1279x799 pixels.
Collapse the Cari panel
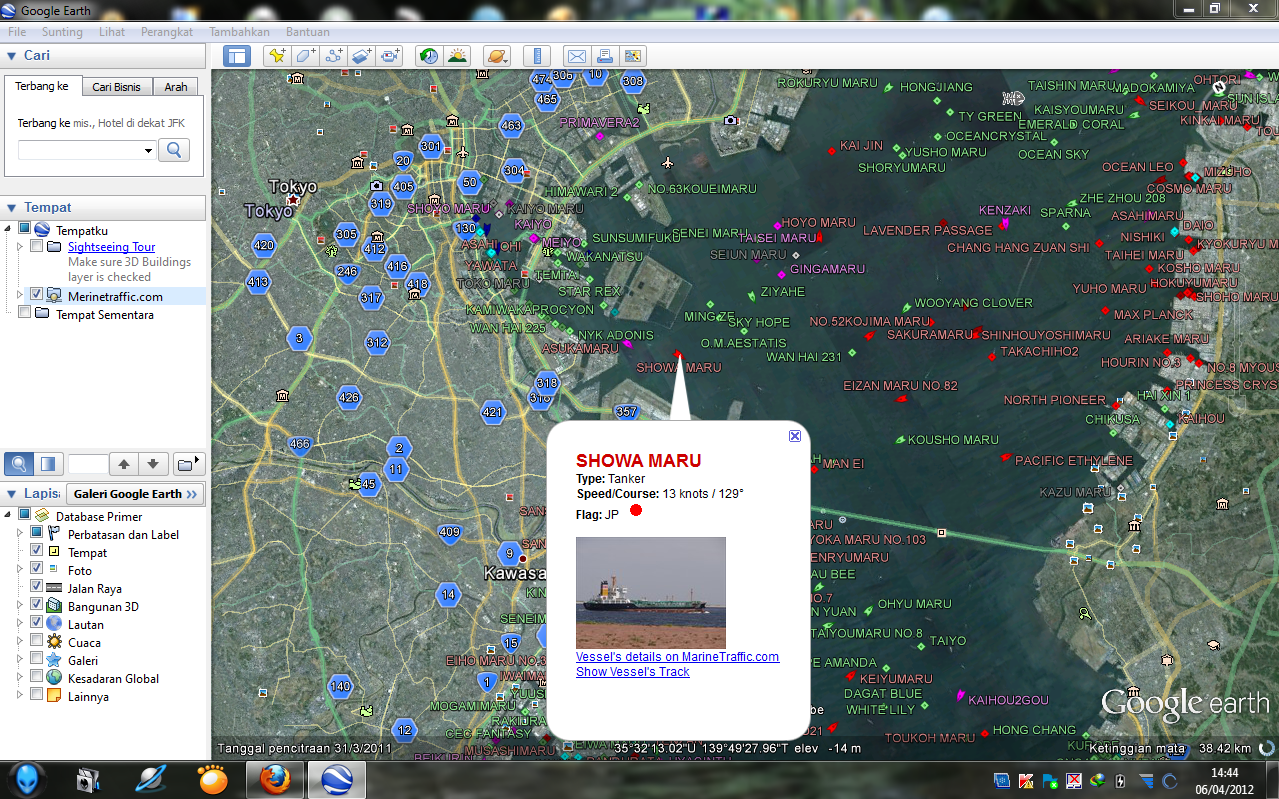tap(12, 56)
